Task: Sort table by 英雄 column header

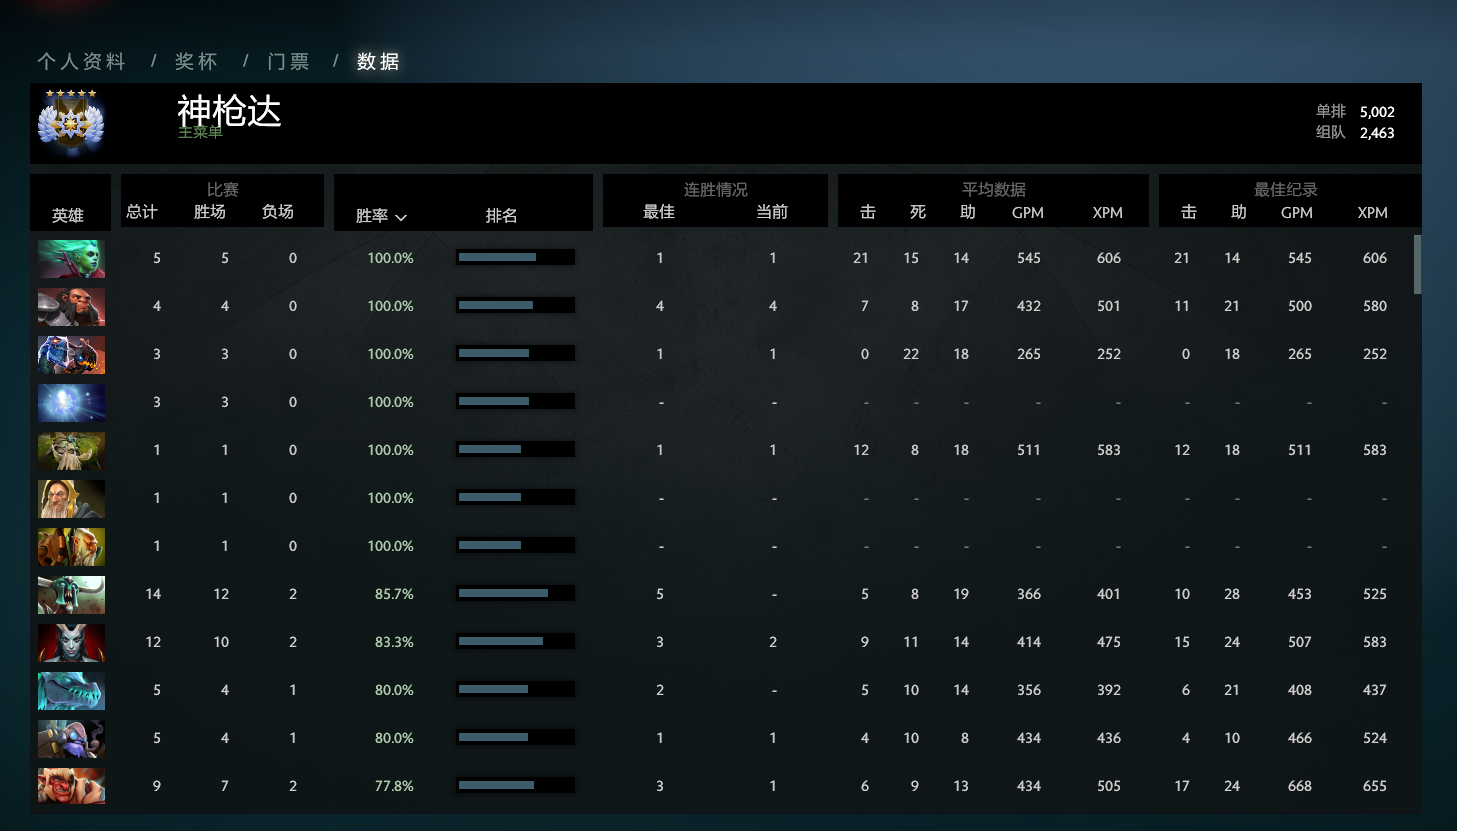Action: pyautogui.click(x=68, y=215)
